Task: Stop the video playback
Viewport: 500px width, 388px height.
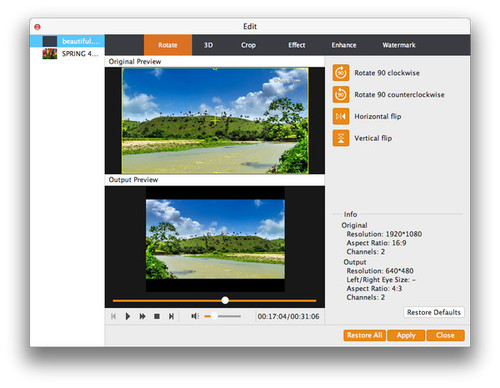Action: [x=157, y=316]
